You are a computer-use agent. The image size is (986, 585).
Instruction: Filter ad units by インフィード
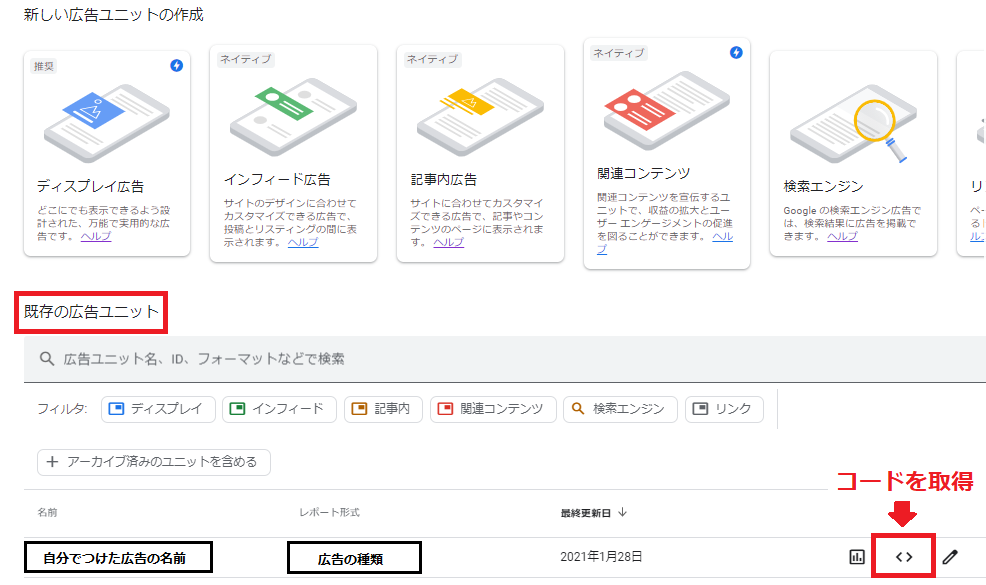(279, 409)
